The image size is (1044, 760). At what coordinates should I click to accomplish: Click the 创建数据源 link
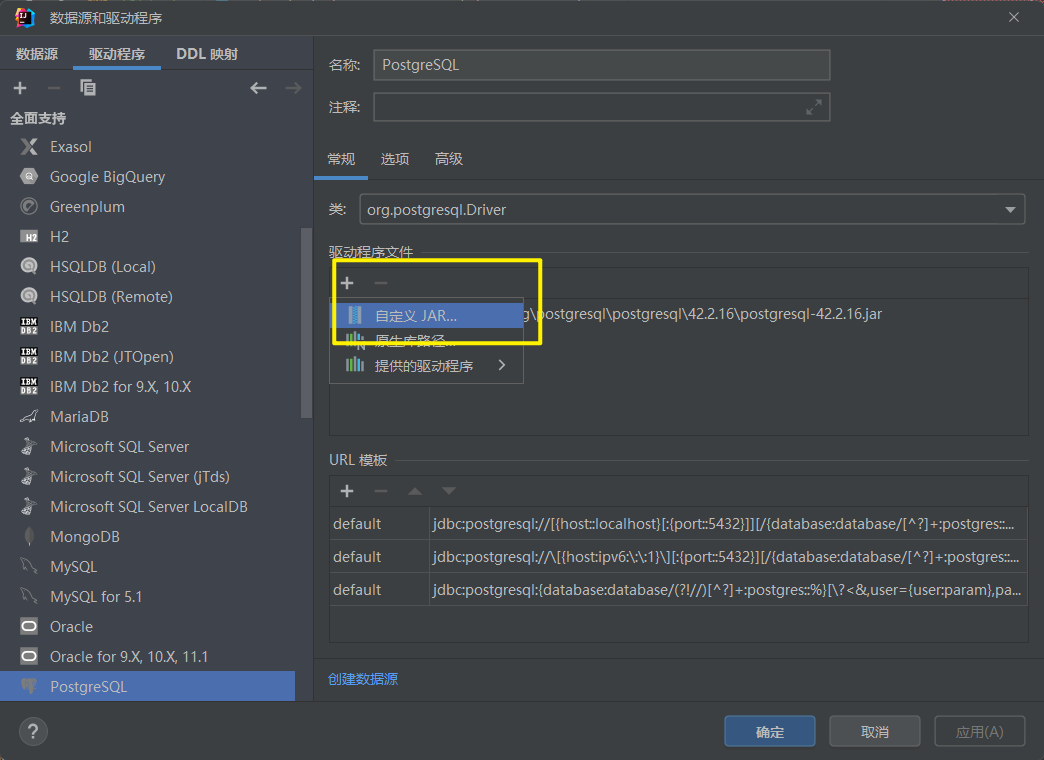pos(363,679)
